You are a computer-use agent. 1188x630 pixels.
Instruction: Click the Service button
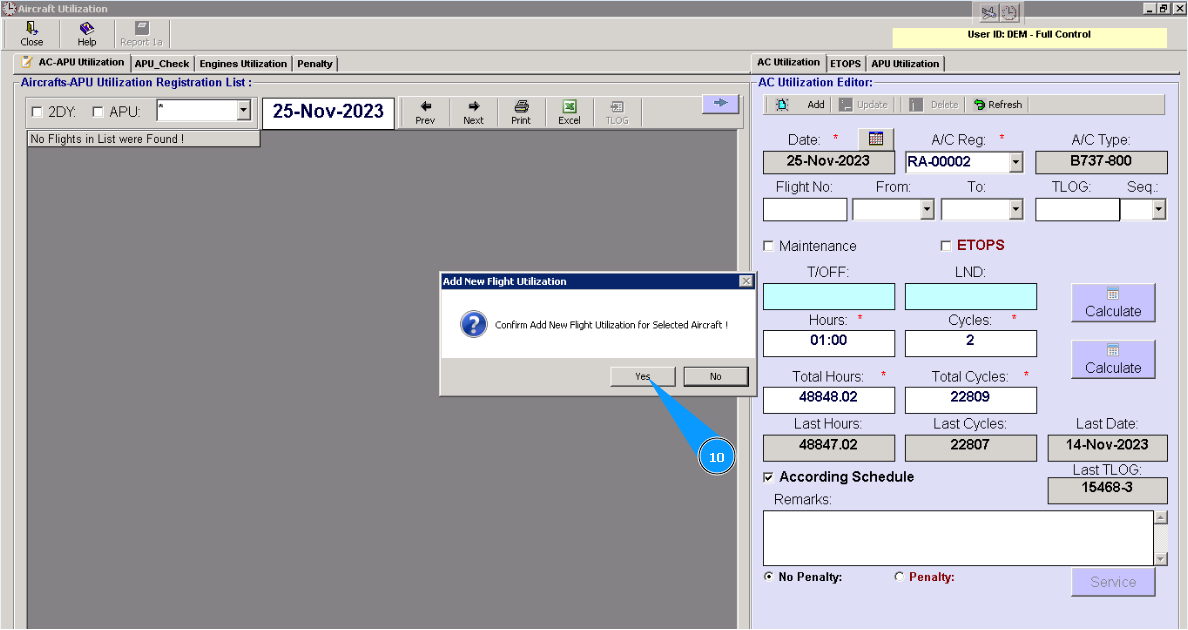[1113, 582]
